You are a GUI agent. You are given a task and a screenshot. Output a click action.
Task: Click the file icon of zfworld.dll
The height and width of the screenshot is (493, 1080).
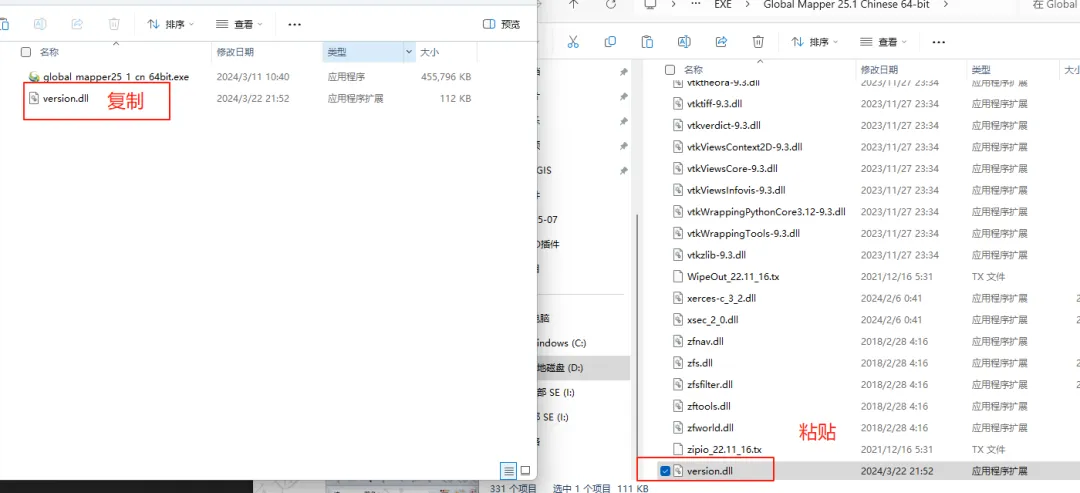click(678, 428)
